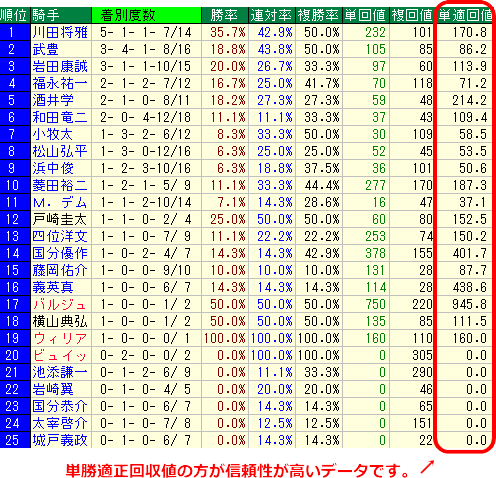Open 池添謙一 jockey link

tap(60, 372)
